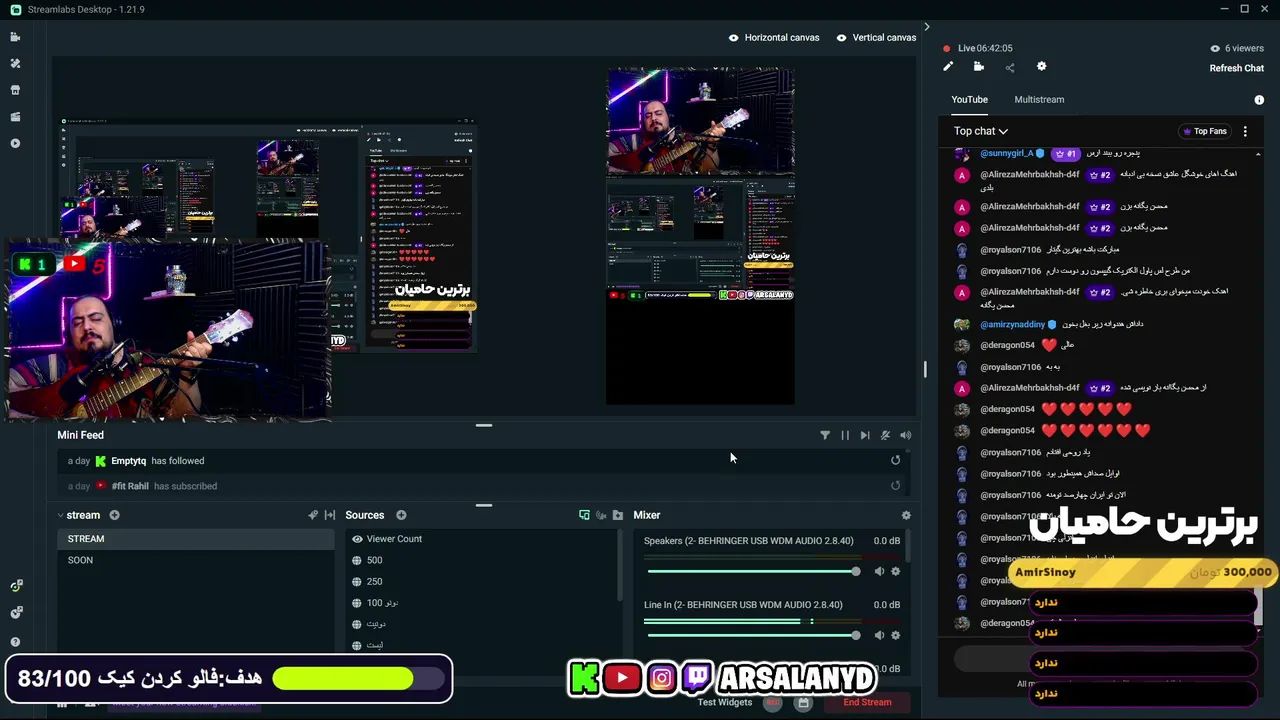
Task: Open the schedule stream calendar icon
Action: (x=803, y=702)
